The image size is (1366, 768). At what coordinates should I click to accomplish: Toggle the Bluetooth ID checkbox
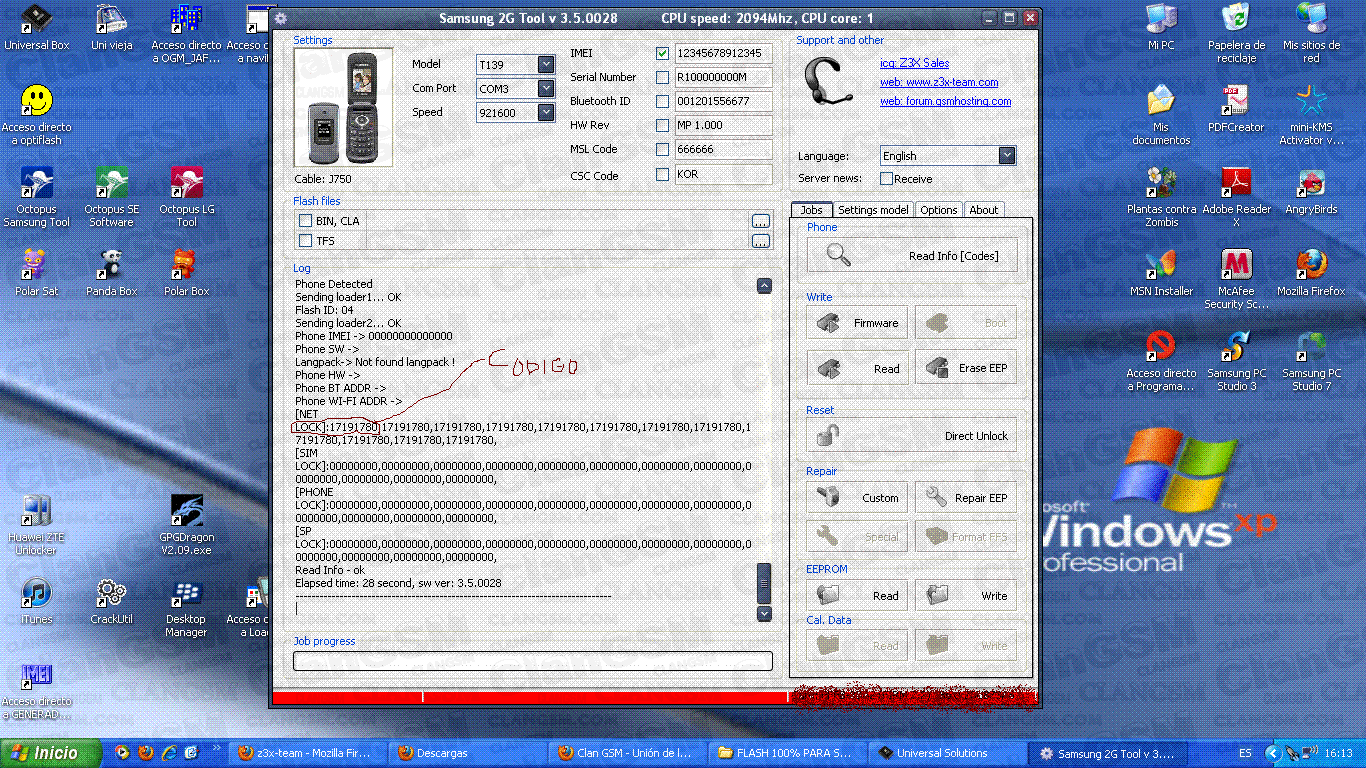pyautogui.click(x=662, y=101)
